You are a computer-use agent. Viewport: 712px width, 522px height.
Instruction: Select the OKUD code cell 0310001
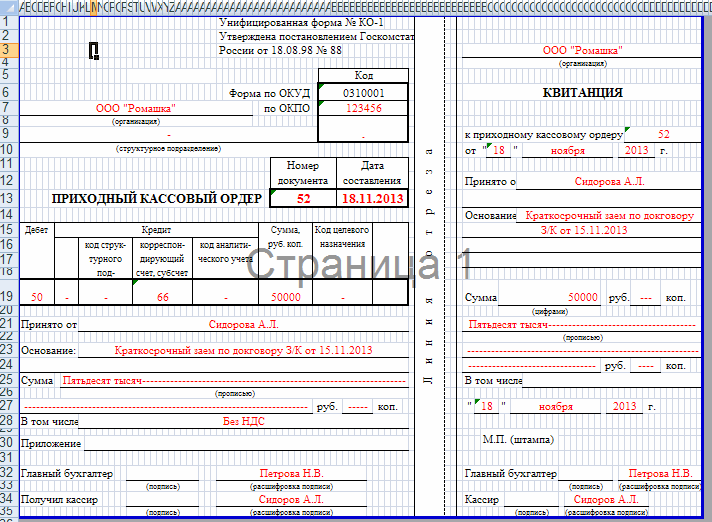click(363, 93)
